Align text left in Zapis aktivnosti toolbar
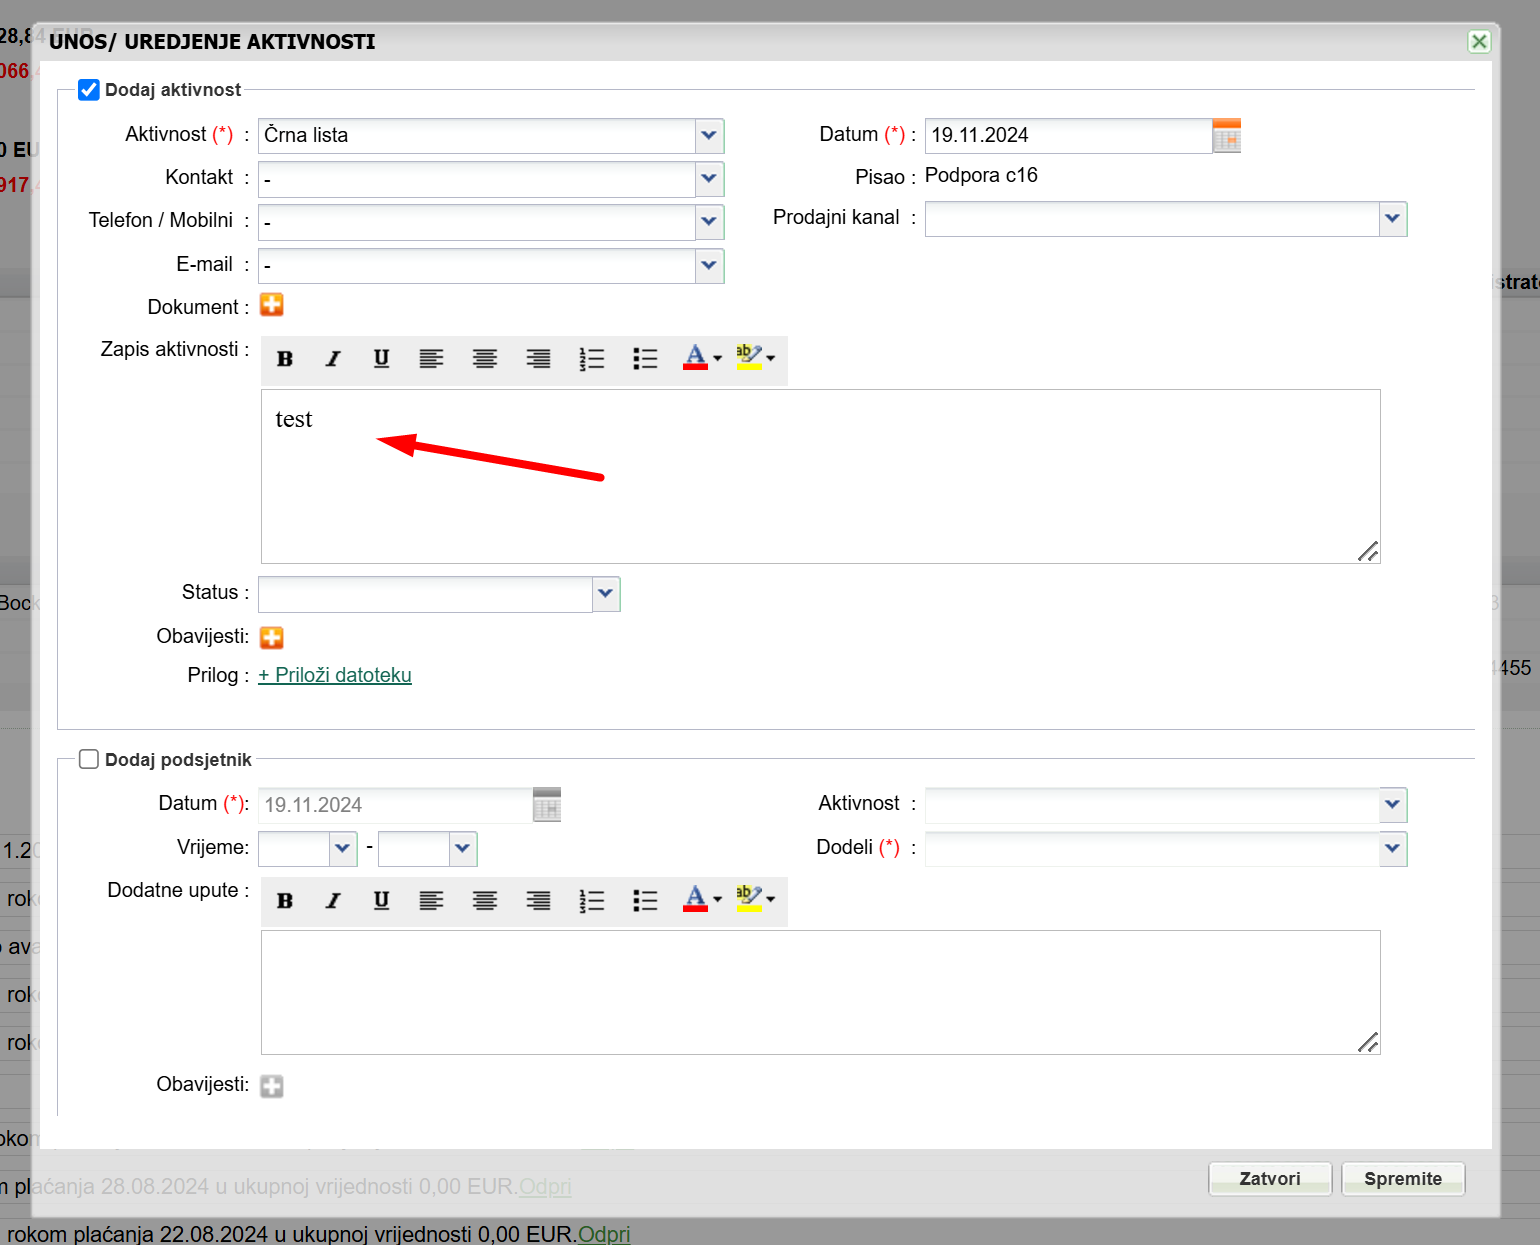The image size is (1540, 1245). click(x=431, y=359)
